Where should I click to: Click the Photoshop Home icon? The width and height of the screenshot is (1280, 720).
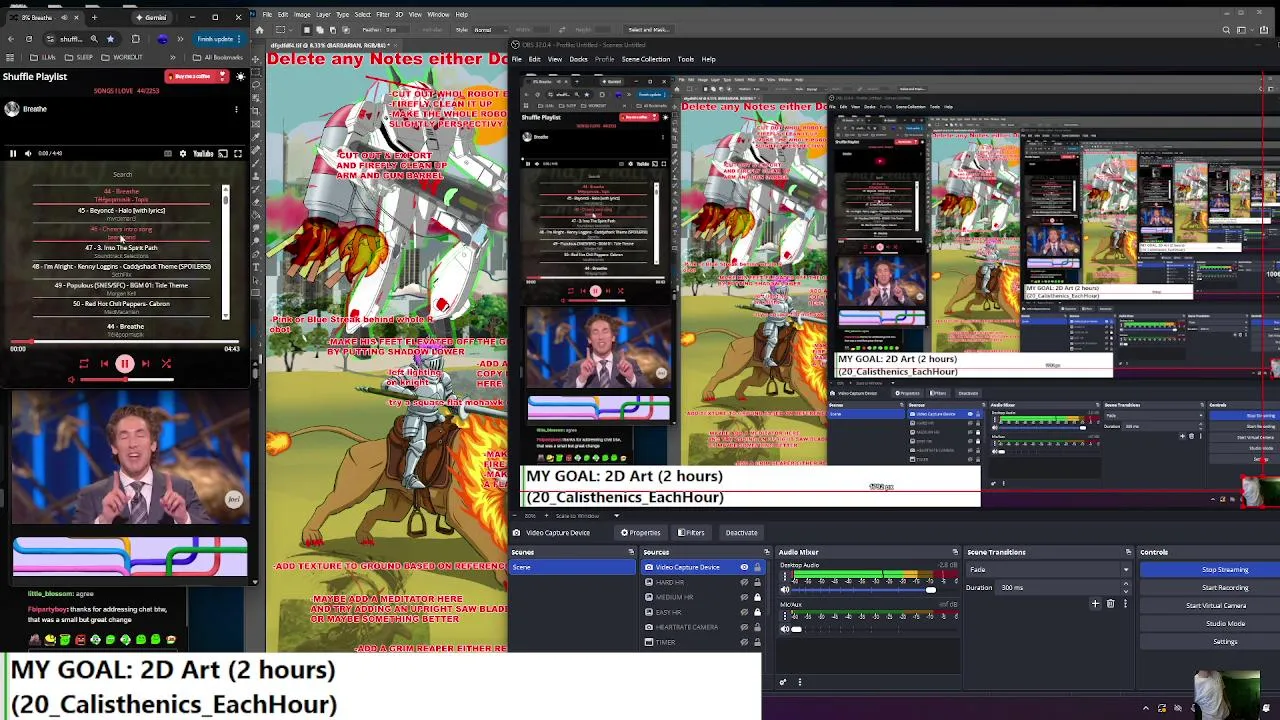point(259,30)
